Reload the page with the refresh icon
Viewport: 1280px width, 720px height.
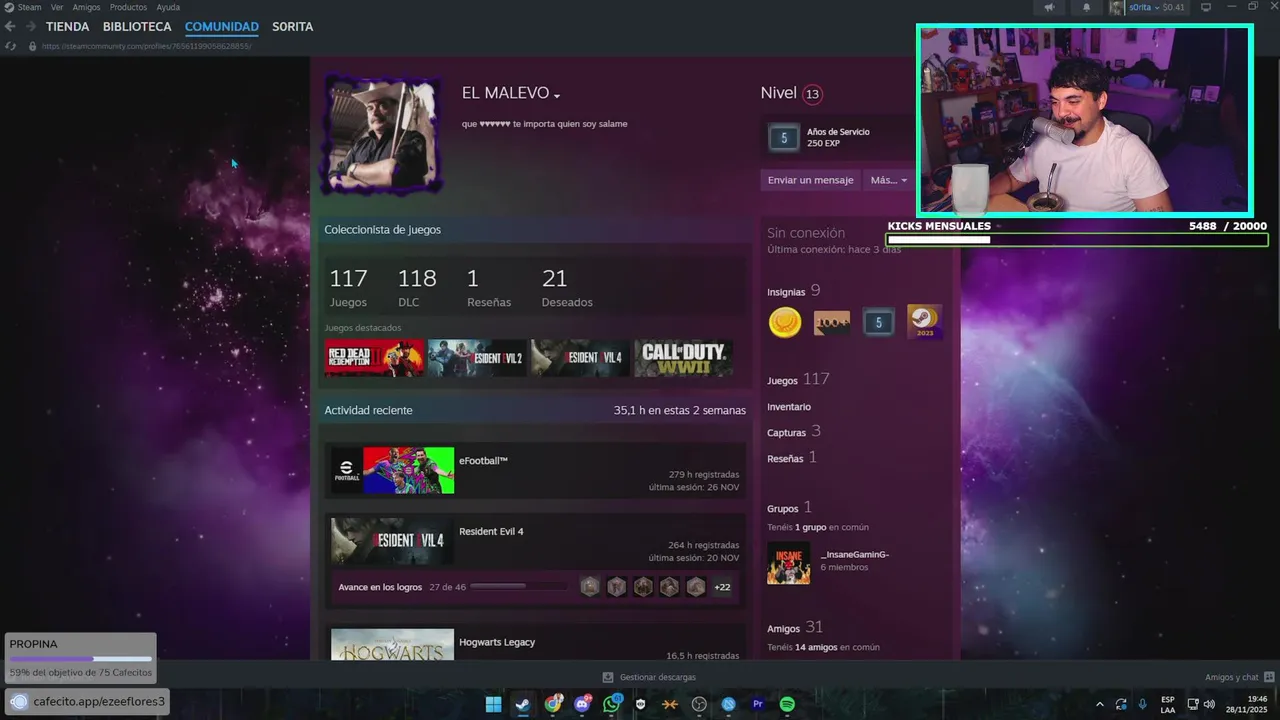tap(10, 46)
